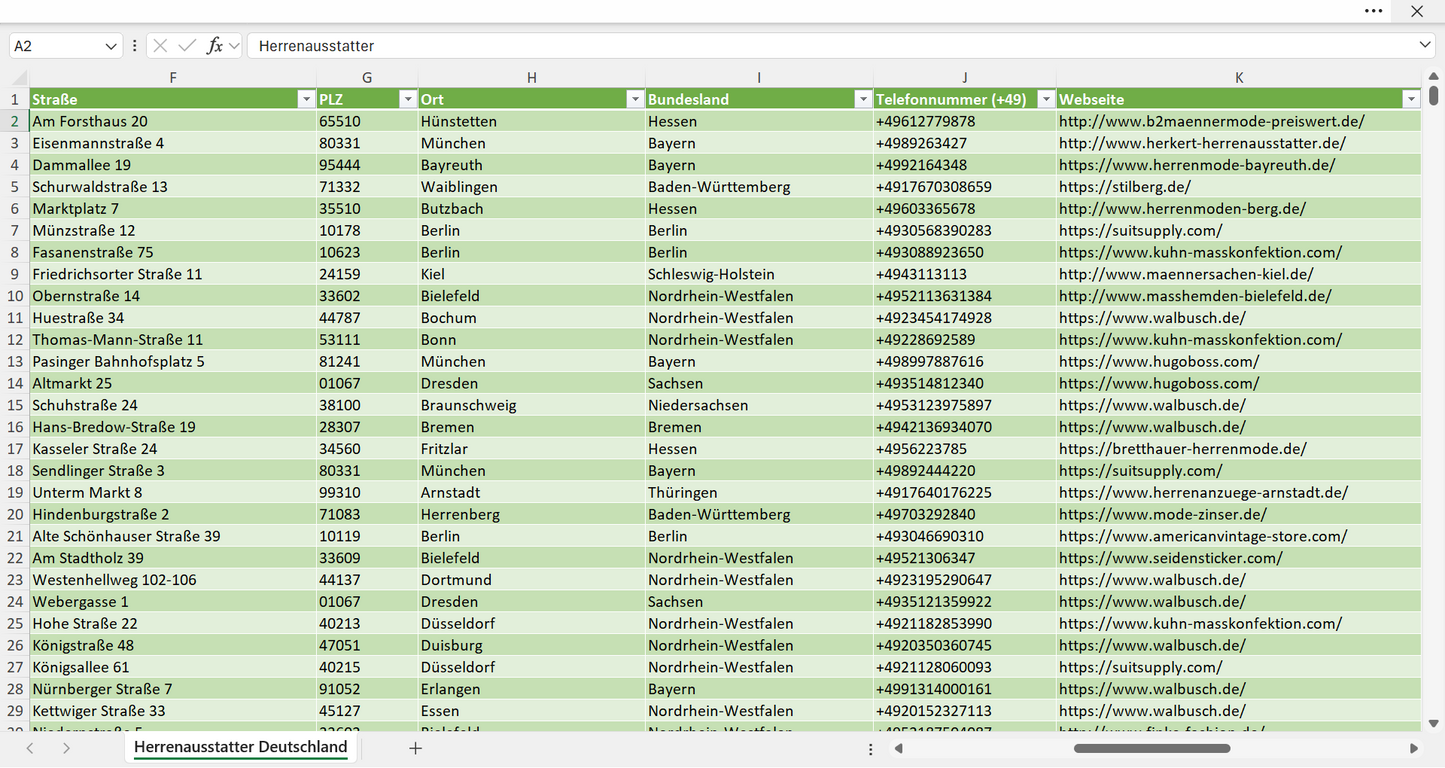Select column J header
1445x768 pixels.
pos(964,78)
